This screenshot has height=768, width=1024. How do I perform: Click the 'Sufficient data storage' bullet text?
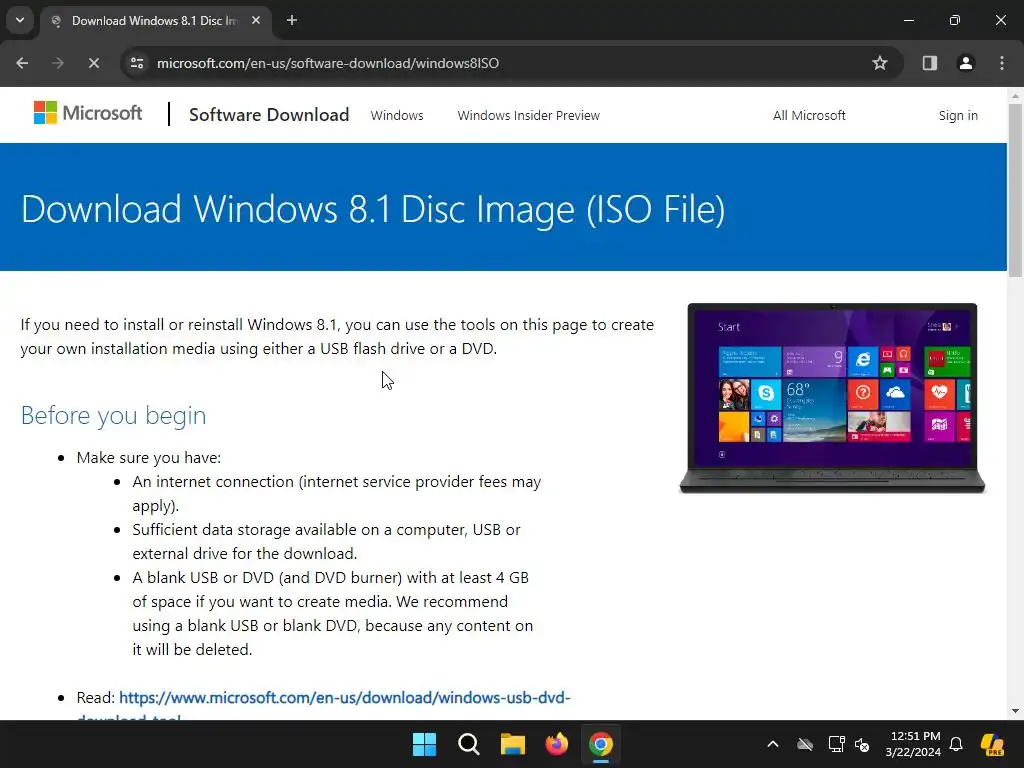tap(327, 541)
